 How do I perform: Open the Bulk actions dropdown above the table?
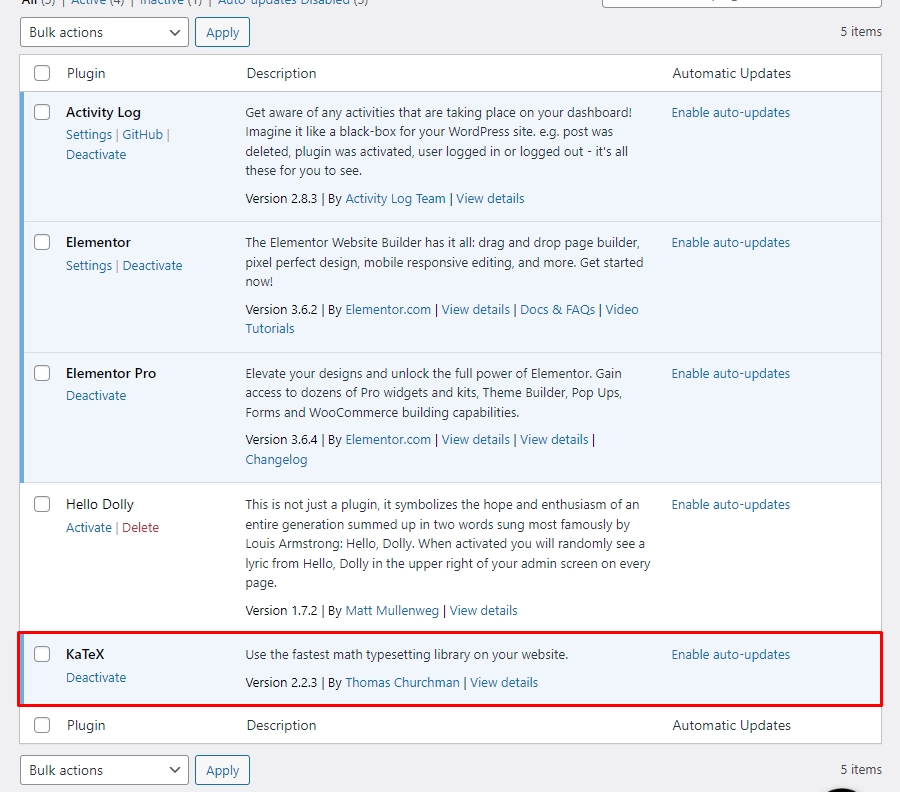104,32
